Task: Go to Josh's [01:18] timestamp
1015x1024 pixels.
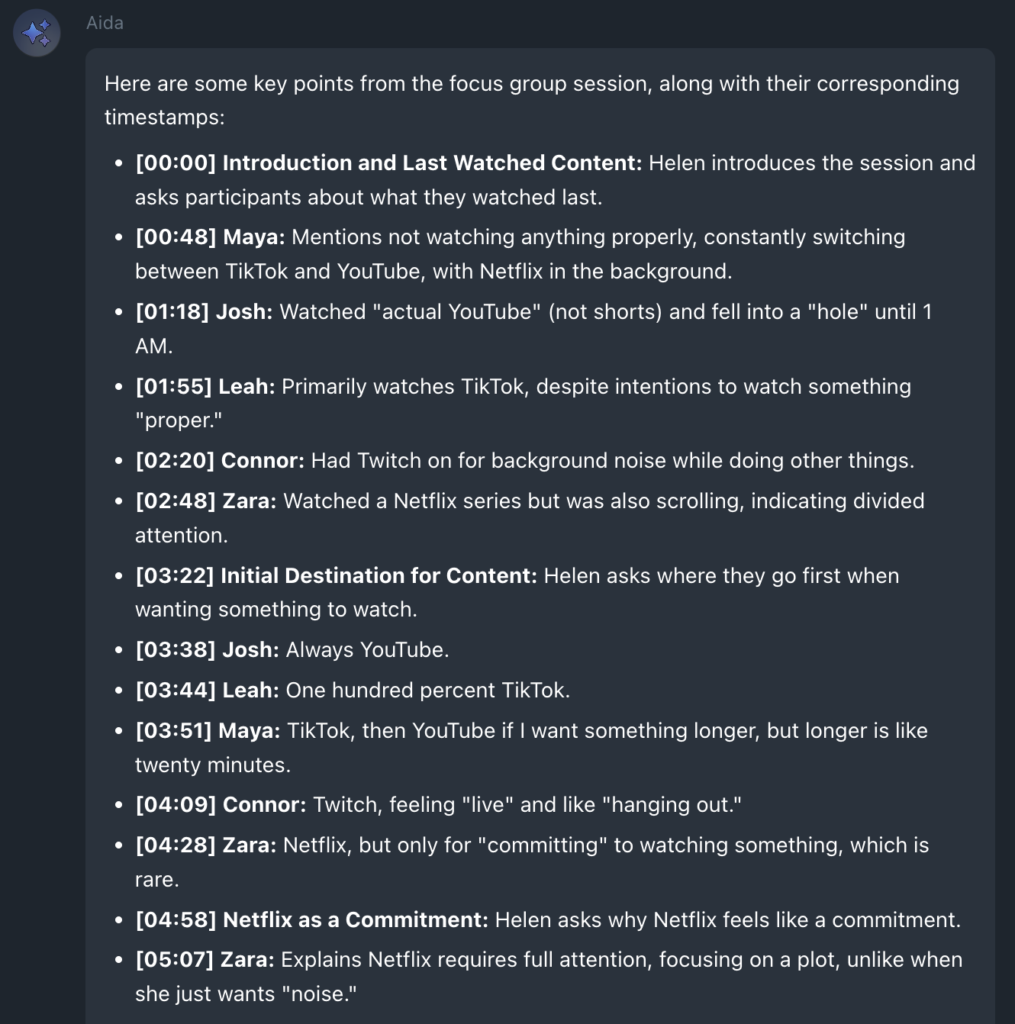Action: (175, 312)
